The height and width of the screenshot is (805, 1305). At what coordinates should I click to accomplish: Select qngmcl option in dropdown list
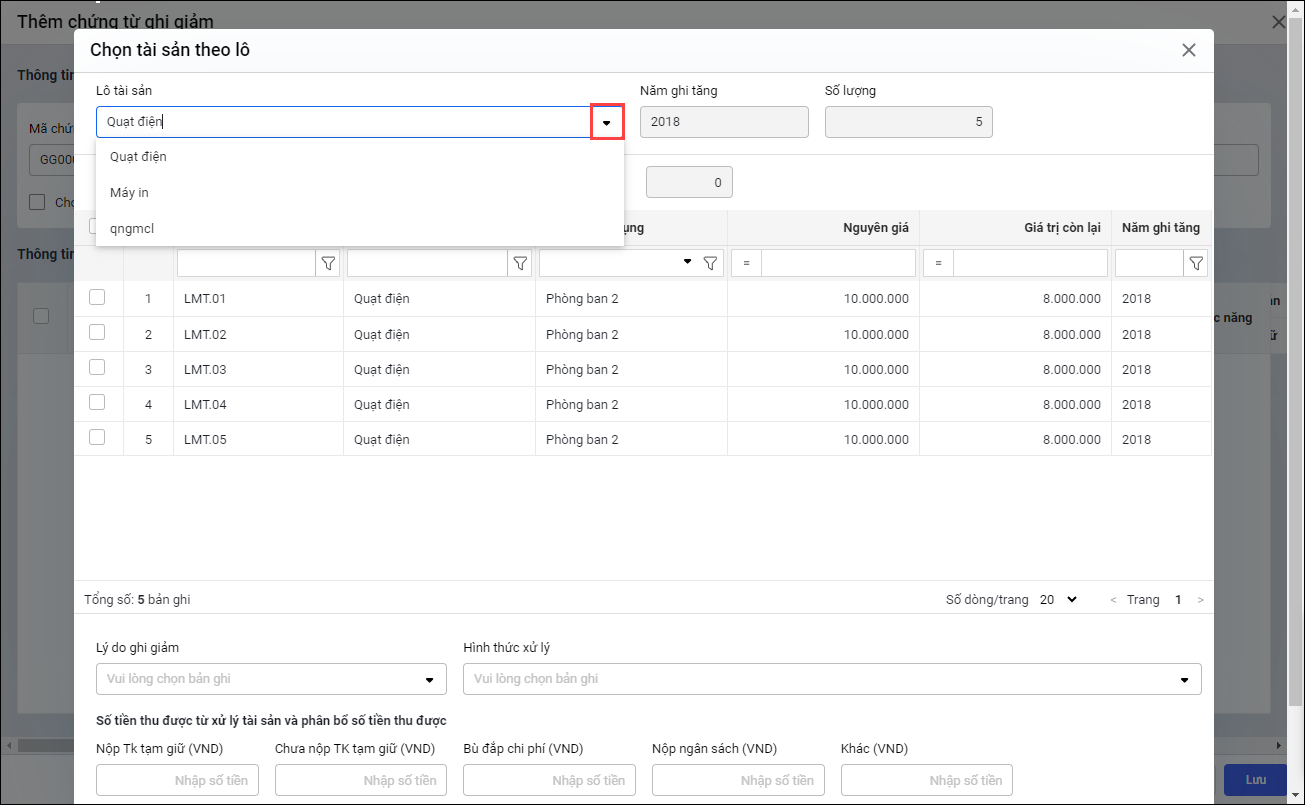point(132,228)
